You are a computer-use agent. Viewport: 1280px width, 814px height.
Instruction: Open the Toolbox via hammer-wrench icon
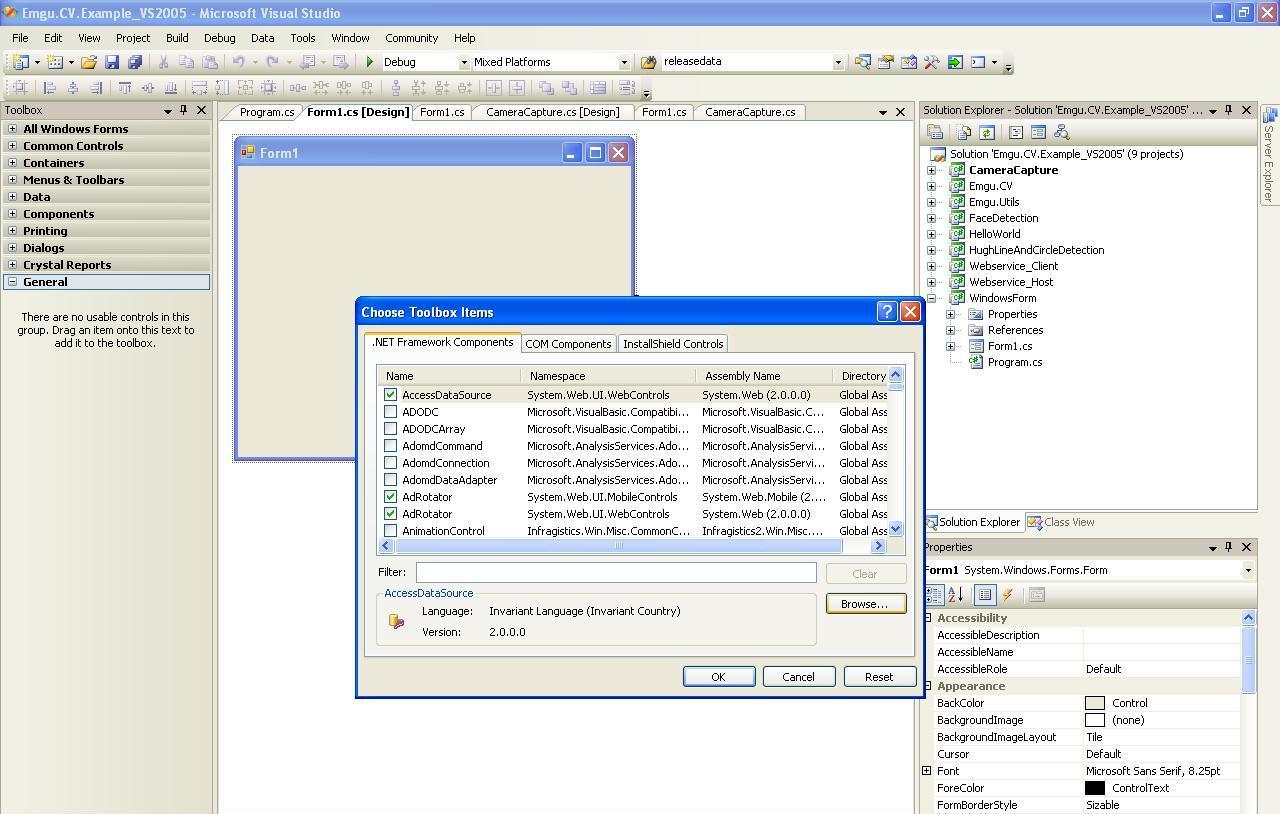click(932, 62)
